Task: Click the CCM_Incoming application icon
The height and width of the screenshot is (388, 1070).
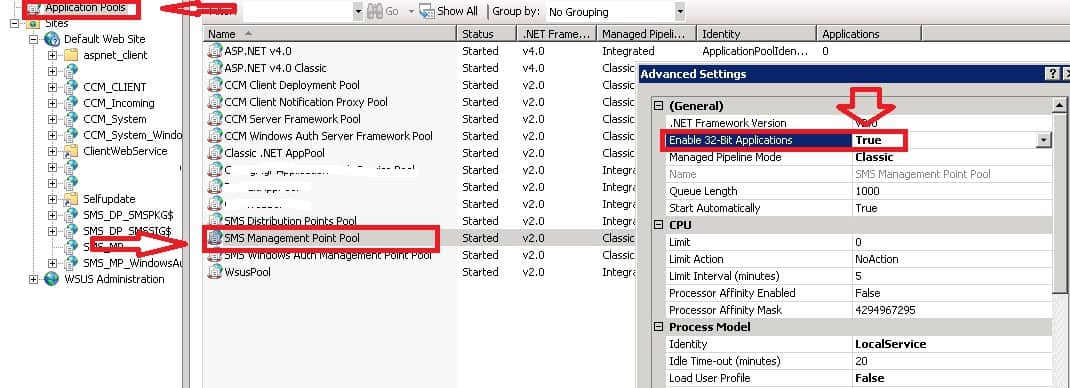Action: pyautogui.click(x=70, y=103)
